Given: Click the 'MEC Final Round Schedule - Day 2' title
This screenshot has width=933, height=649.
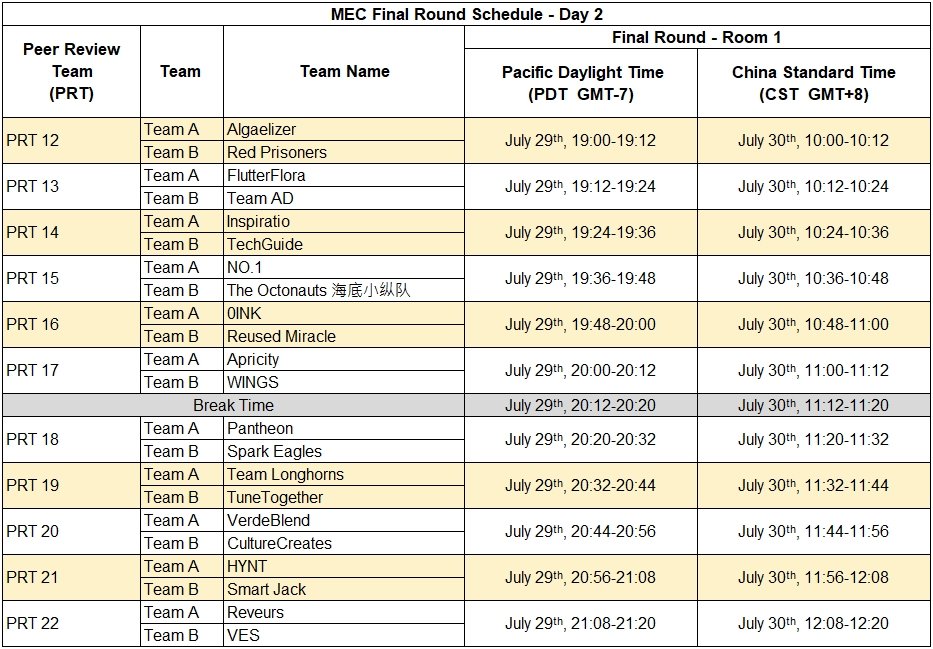Looking at the screenshot, I should [466, 14].
